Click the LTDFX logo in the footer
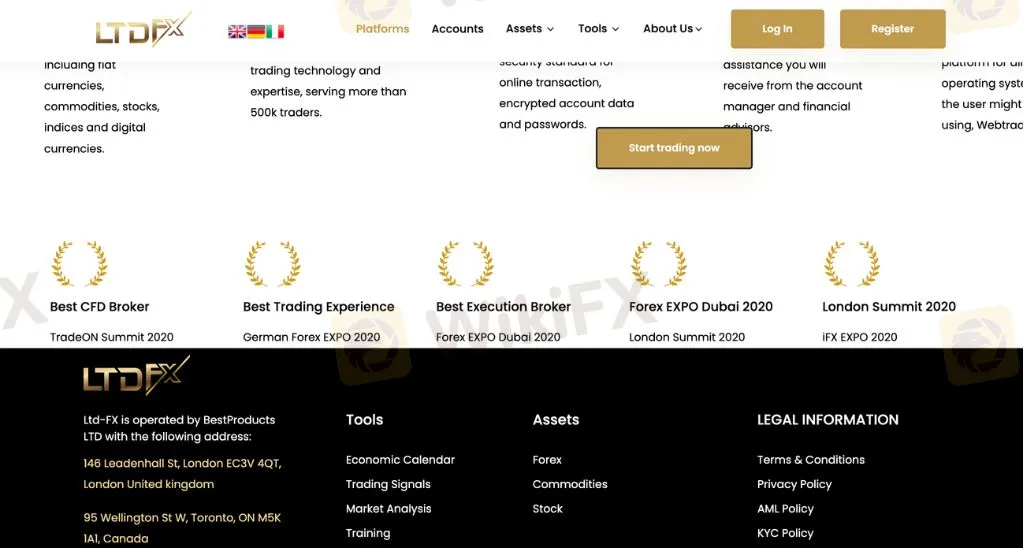 (136, 376)
